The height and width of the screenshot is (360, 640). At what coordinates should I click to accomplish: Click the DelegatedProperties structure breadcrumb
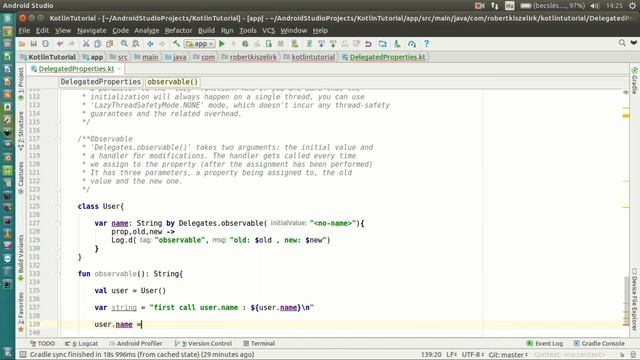[100, 82]
